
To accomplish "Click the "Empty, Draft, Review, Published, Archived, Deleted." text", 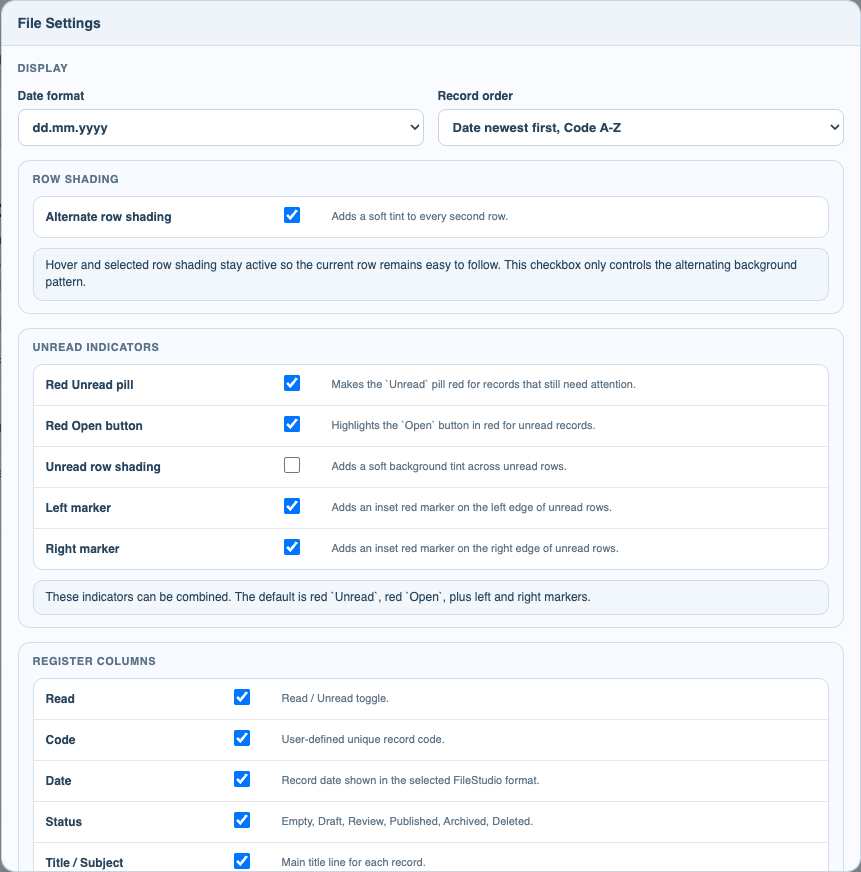I will 407,821.
